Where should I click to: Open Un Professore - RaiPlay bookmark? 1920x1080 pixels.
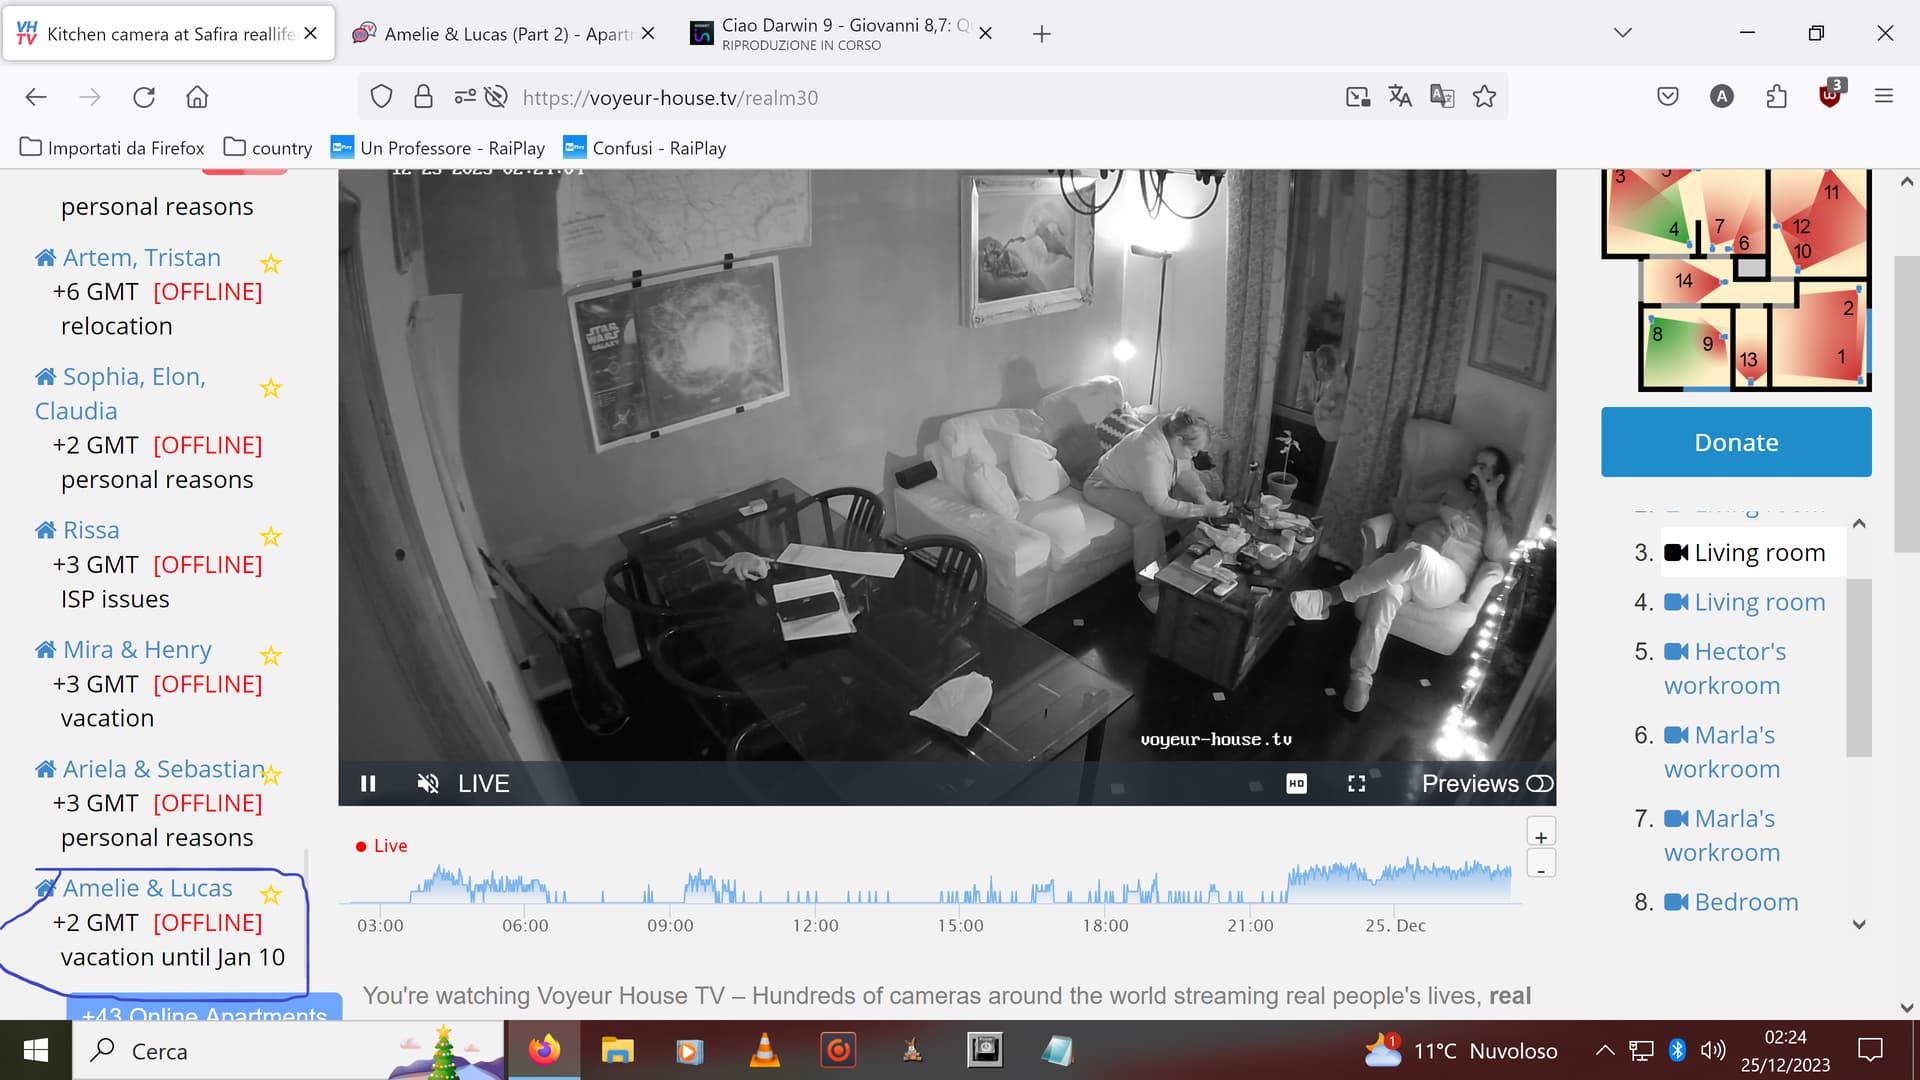438,148
